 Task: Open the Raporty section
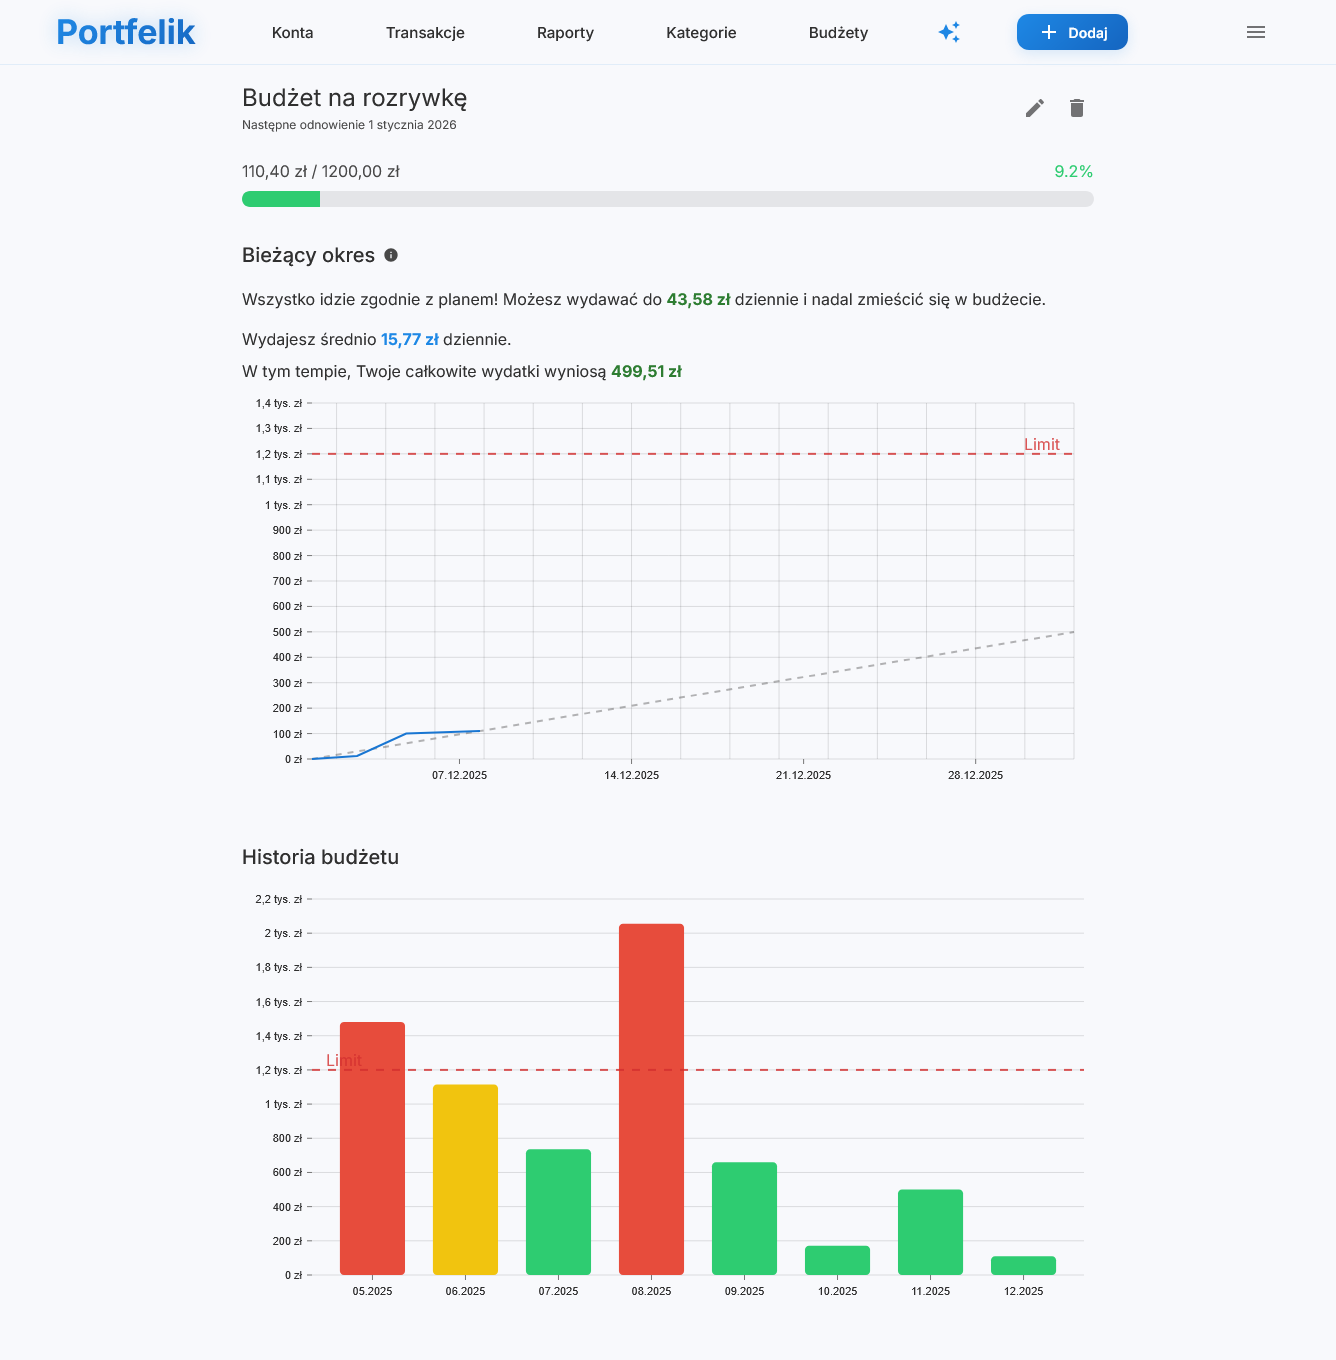[565, 33]
